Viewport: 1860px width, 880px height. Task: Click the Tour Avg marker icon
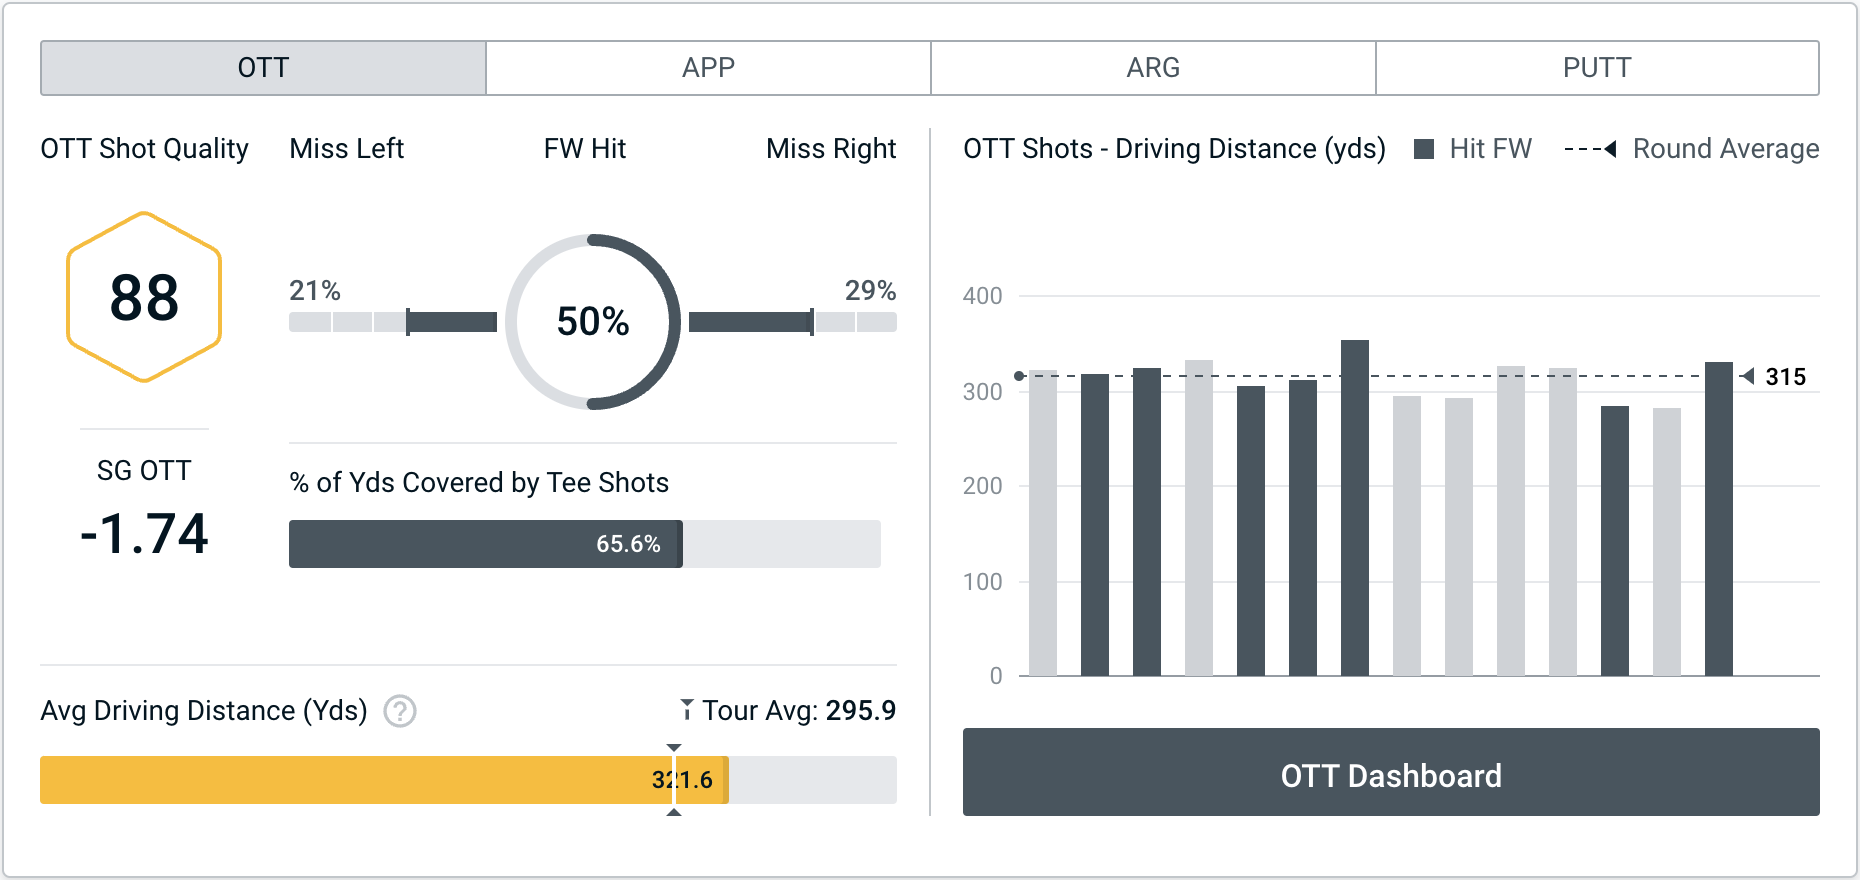pyautogui.click(x=687, y=710)
